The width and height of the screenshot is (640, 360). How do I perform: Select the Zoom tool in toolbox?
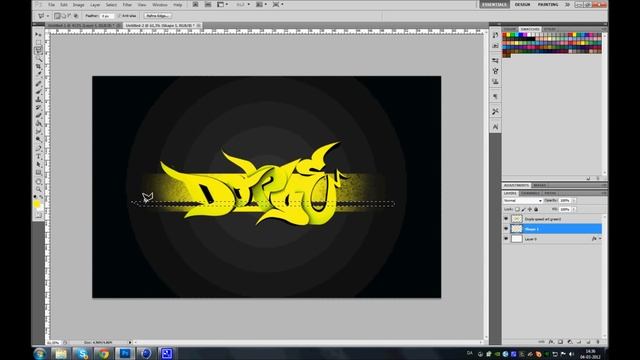click(38, 189)
